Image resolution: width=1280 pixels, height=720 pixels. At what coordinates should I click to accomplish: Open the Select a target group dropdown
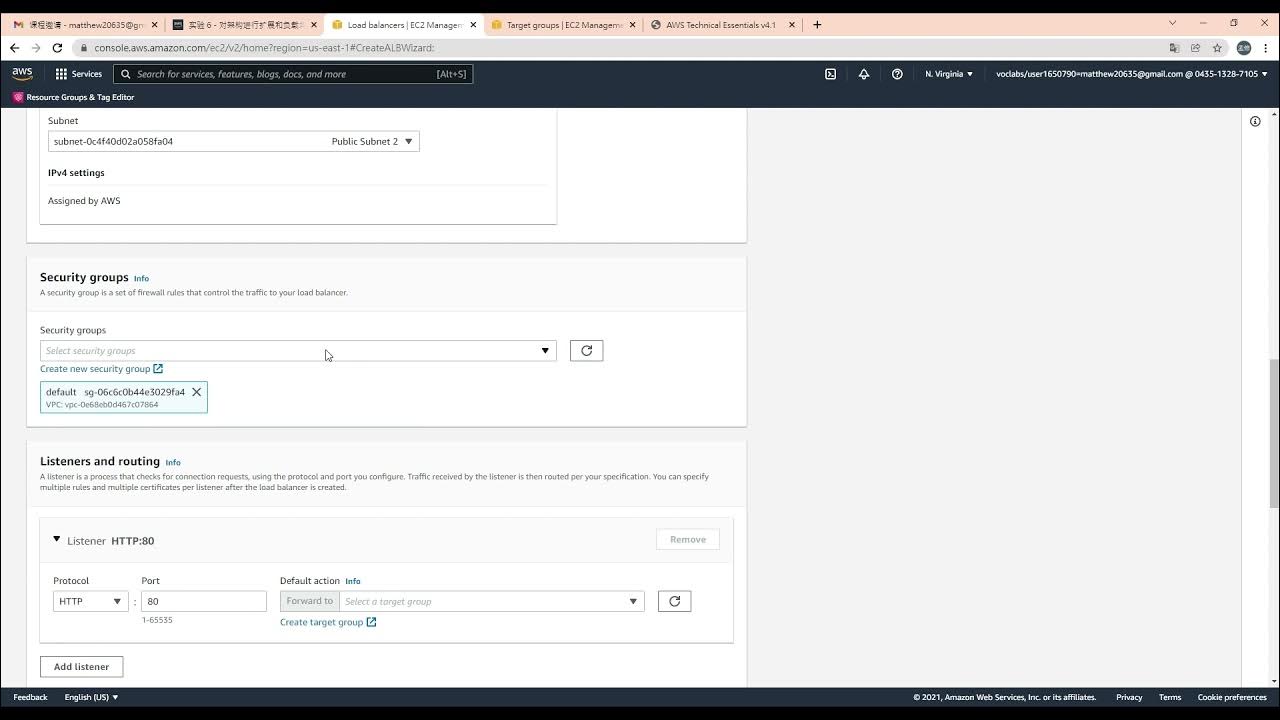point(491,601)
